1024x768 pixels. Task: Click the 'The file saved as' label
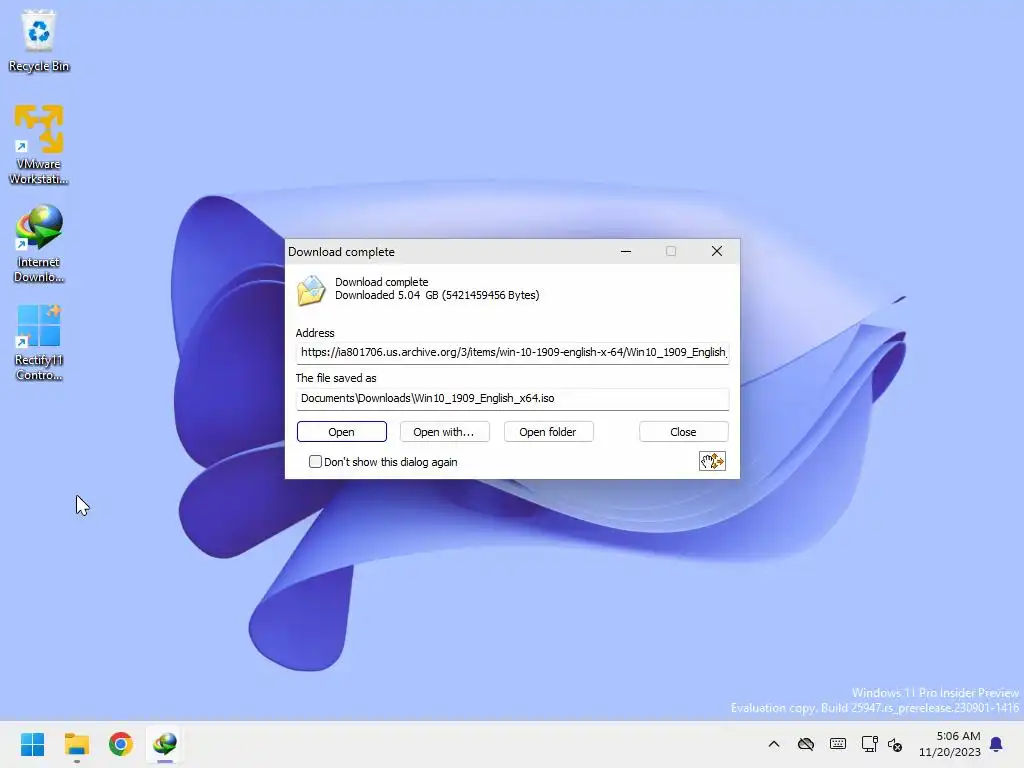click(336, 378)
